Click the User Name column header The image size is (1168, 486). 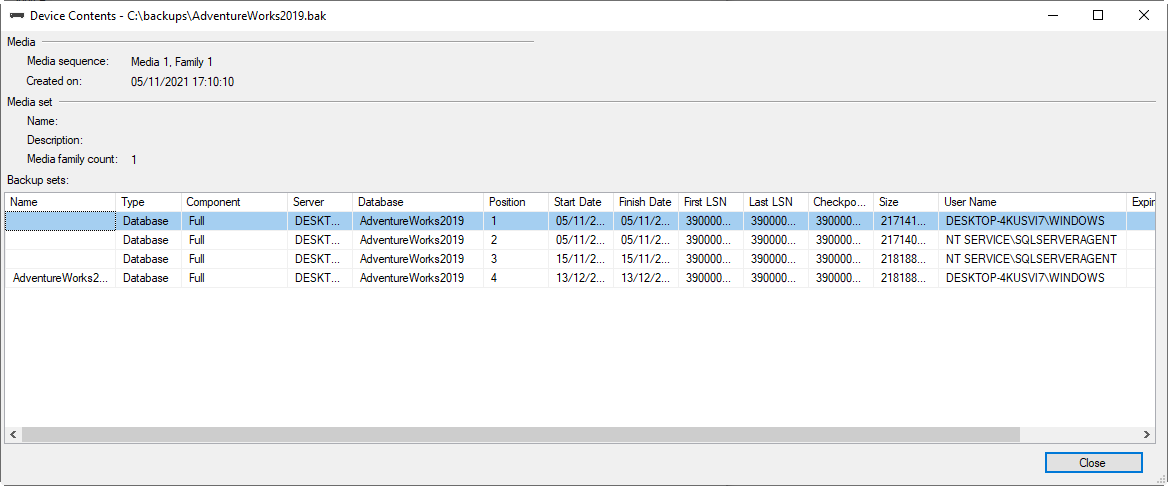coord(1032,202)
